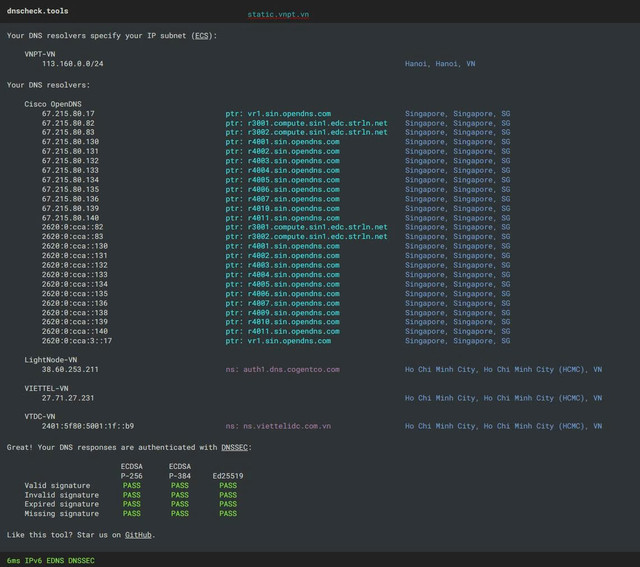640x567 pixels.
Task: Click the Missing signature row label
Action: click(x=62, y=514)
